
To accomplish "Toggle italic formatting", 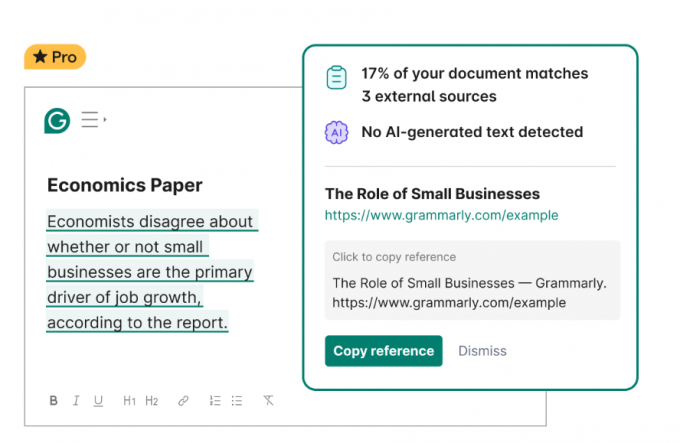I will 76,401.
